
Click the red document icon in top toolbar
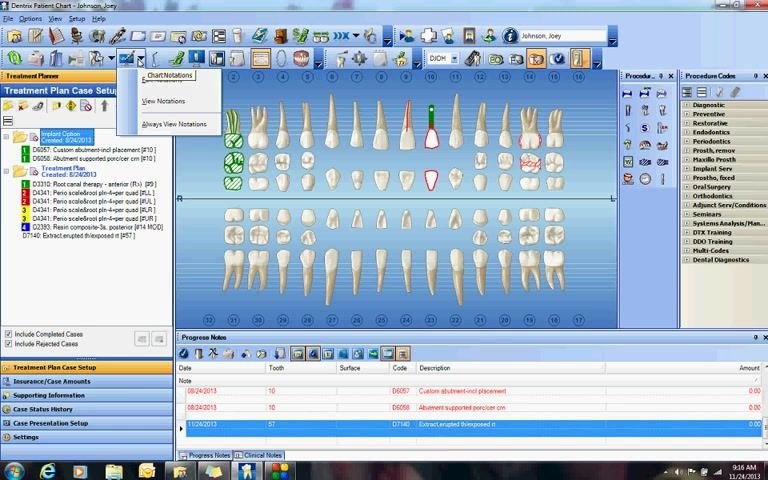(x=56, y=36)
